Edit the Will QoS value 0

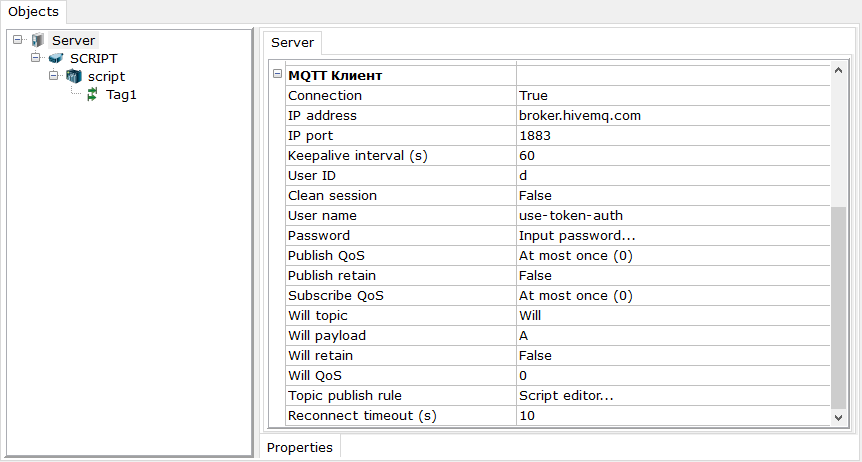673,376
